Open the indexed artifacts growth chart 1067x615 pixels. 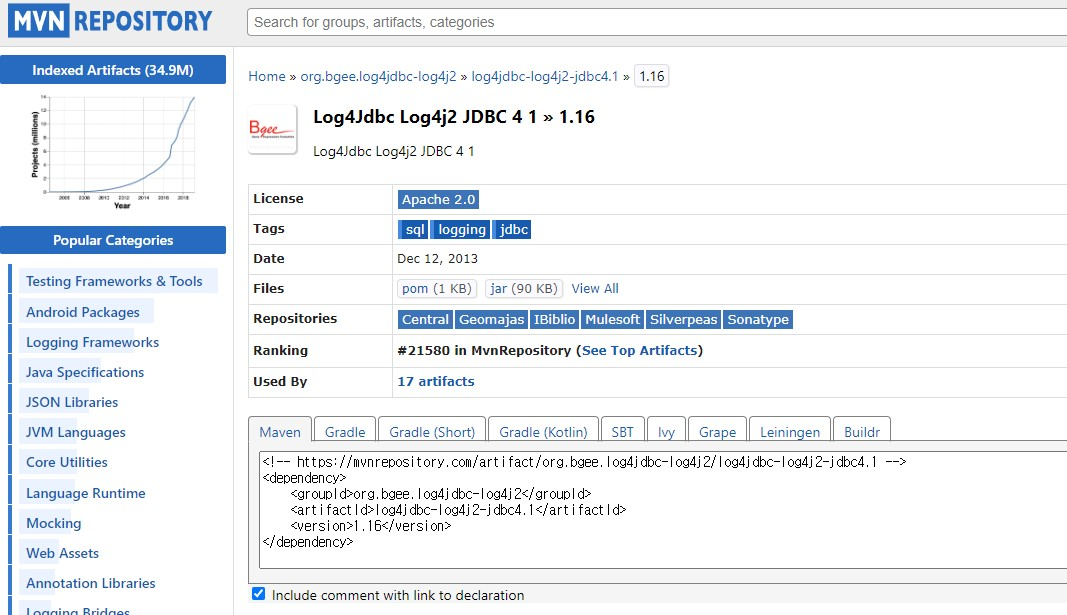113,152
